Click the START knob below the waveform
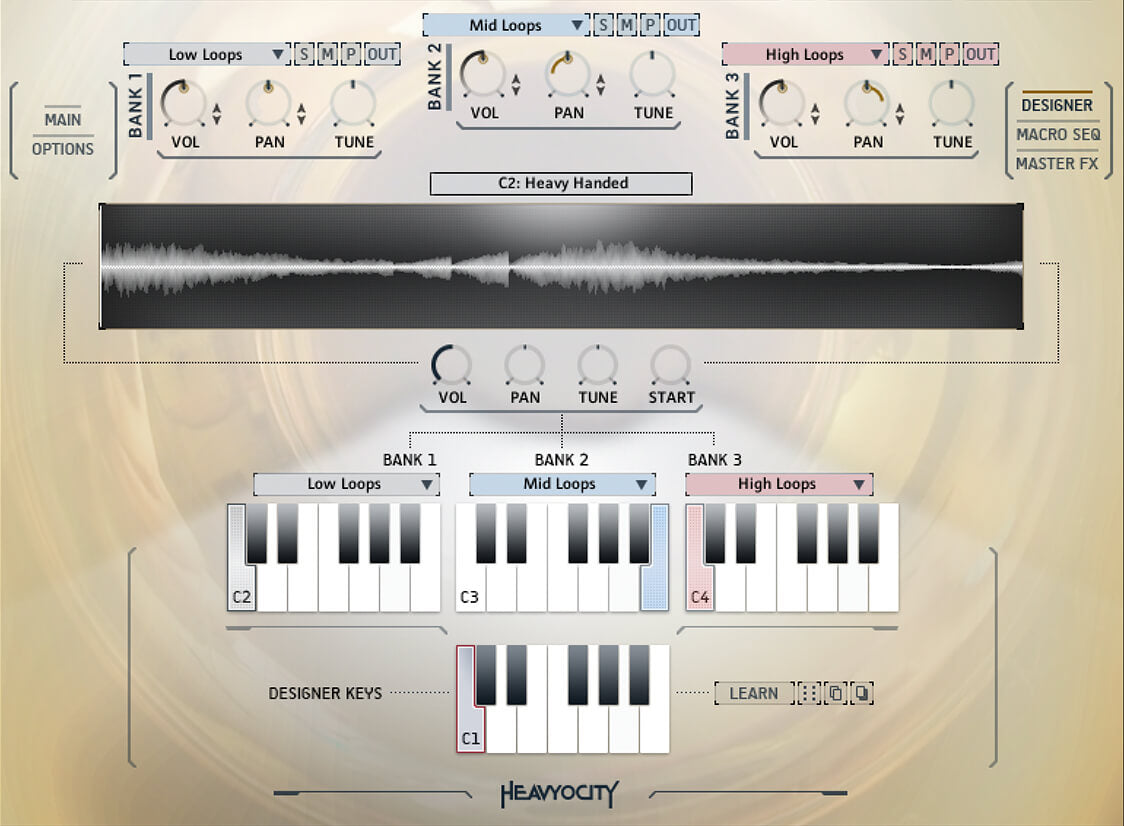Screen dimensions: 1124x826 pos(671,366)
